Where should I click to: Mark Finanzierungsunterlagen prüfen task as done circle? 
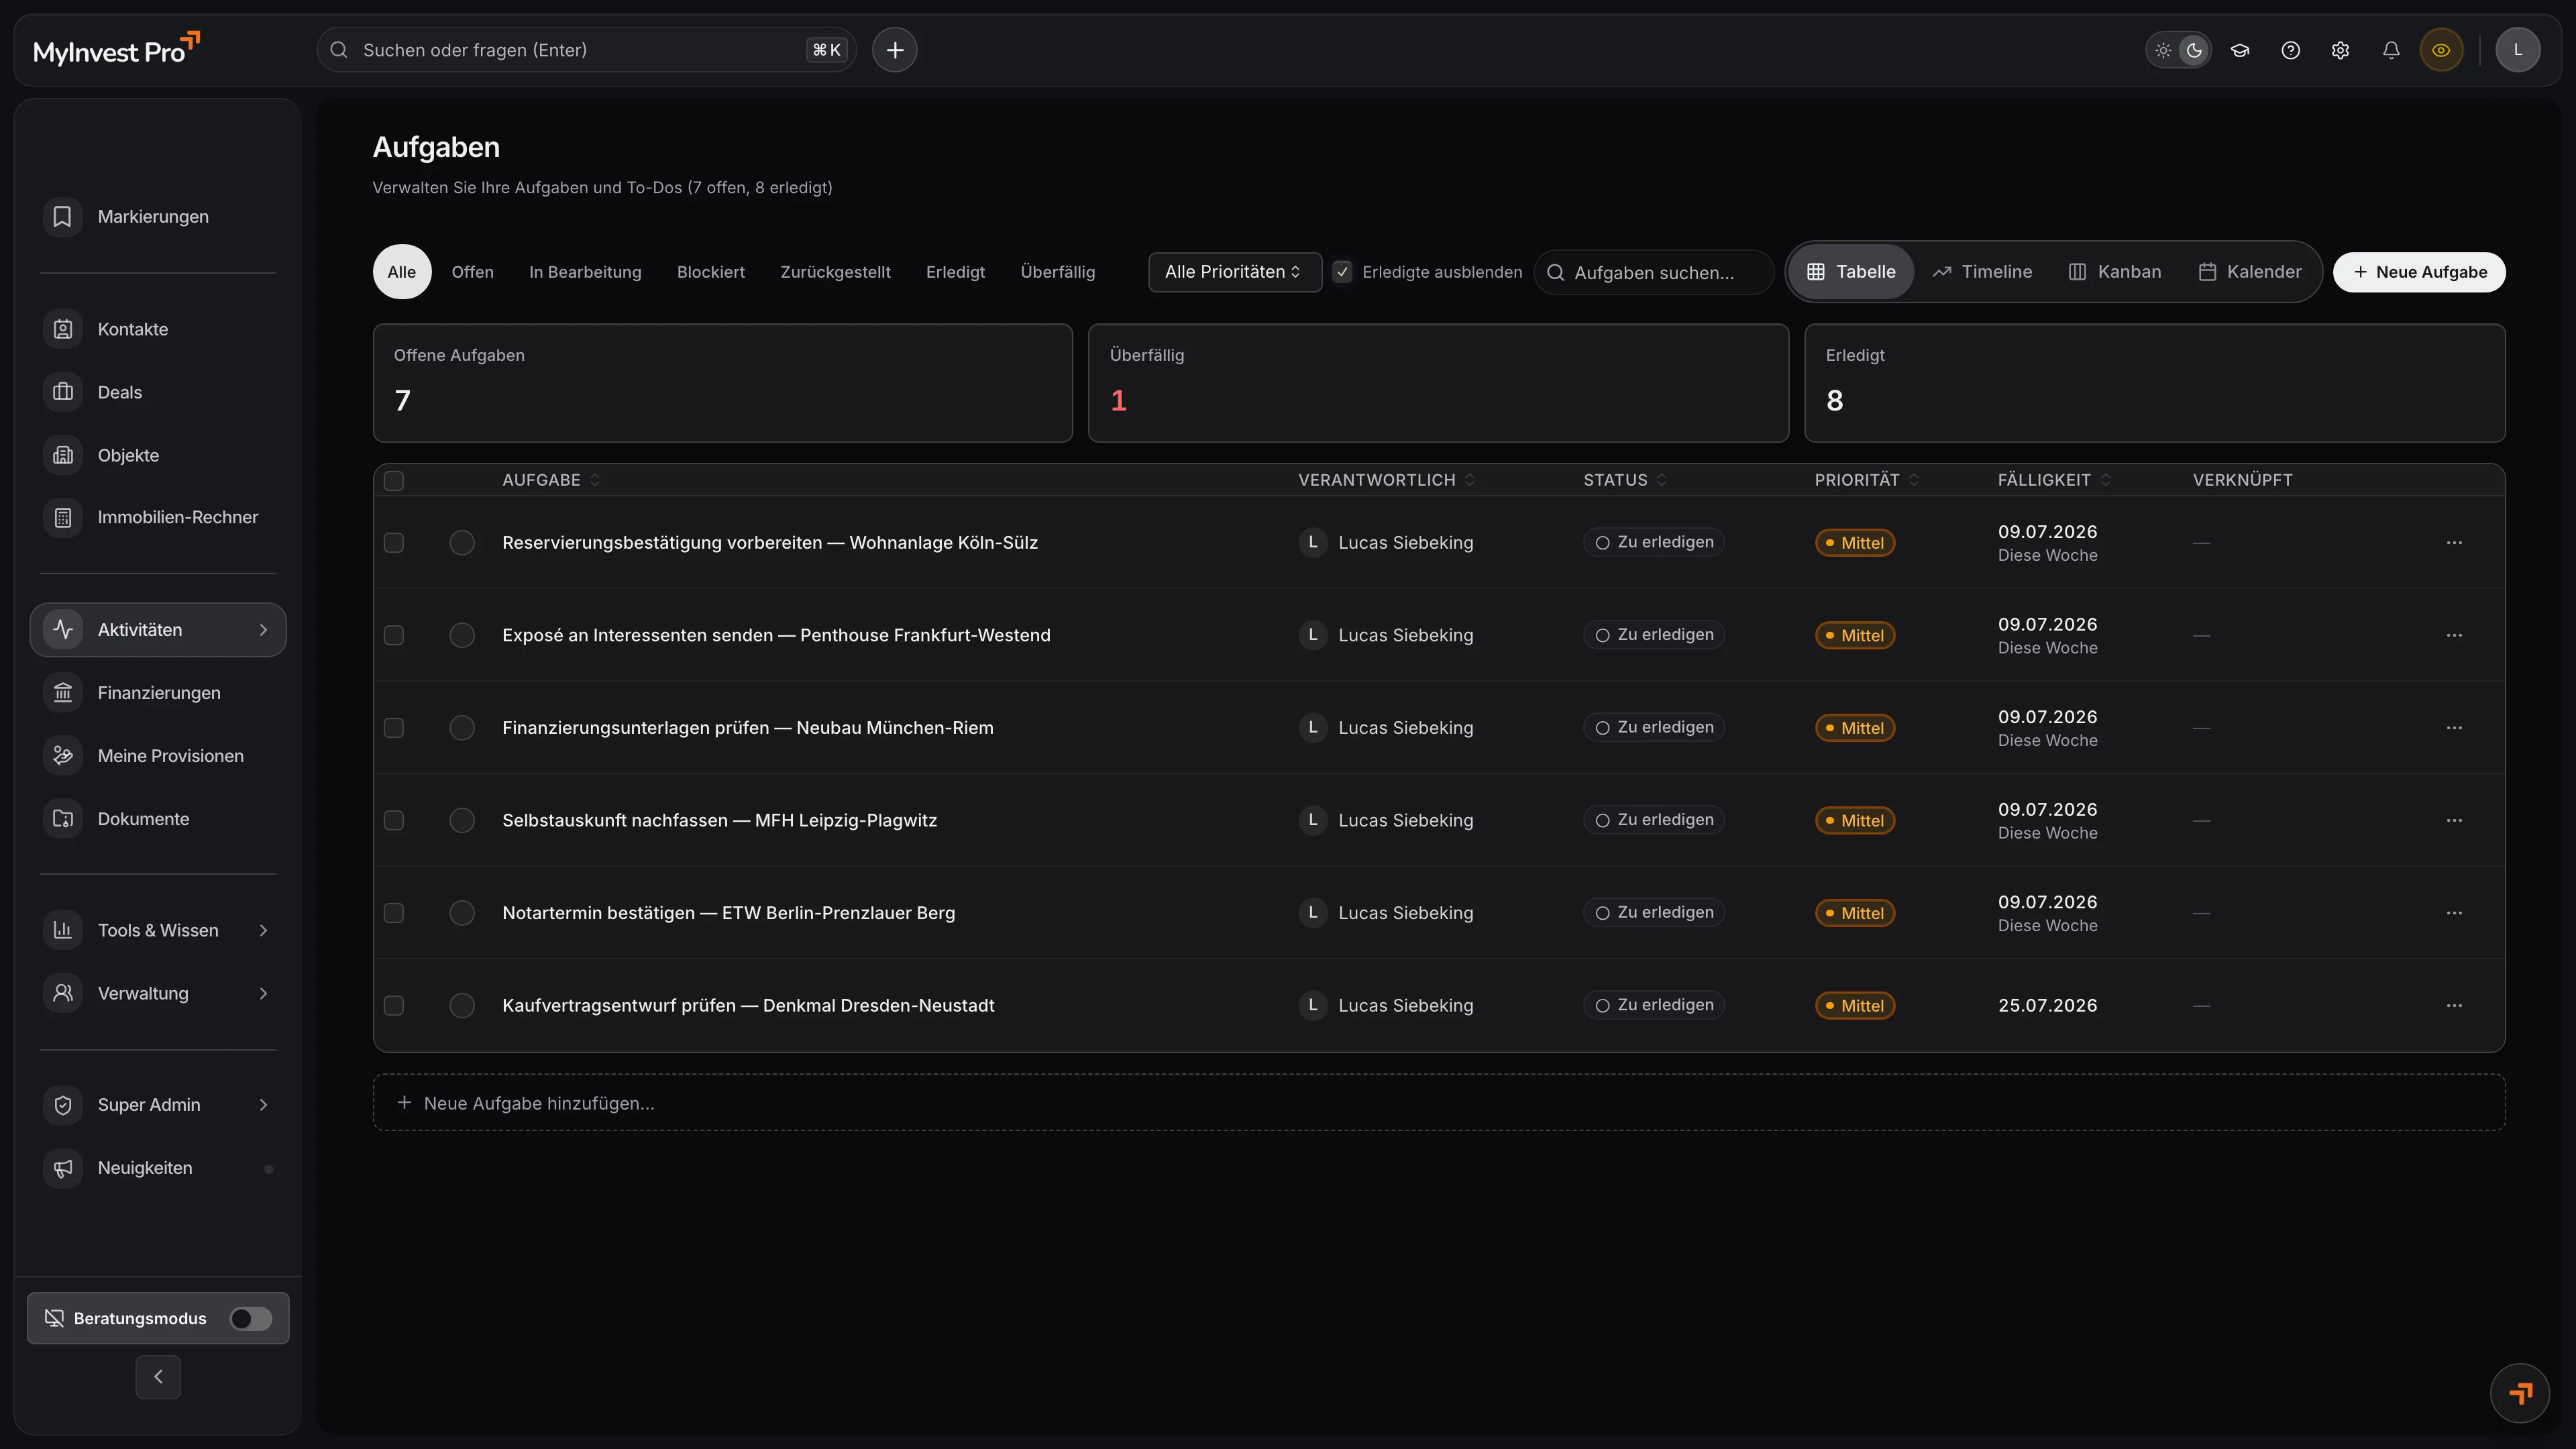click(x=462, y=728)
